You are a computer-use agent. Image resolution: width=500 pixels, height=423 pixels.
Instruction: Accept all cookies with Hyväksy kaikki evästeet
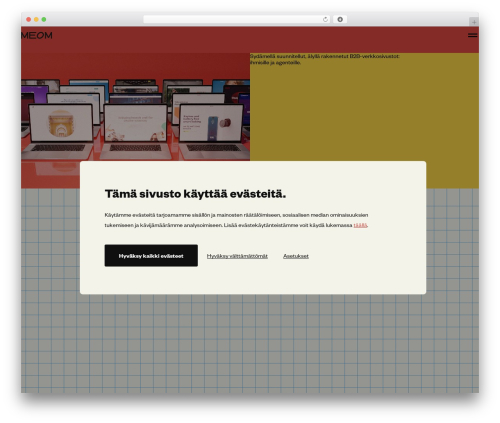[151, 256]
